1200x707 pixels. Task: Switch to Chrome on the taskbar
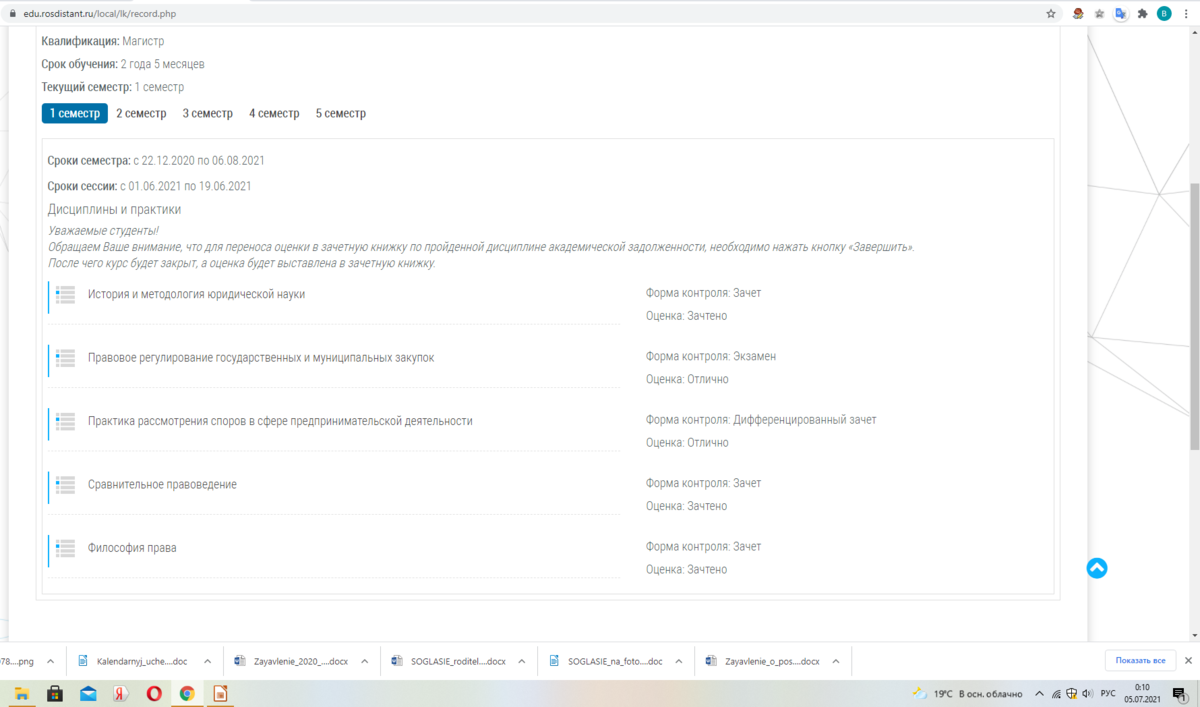(x=187, y=693)
